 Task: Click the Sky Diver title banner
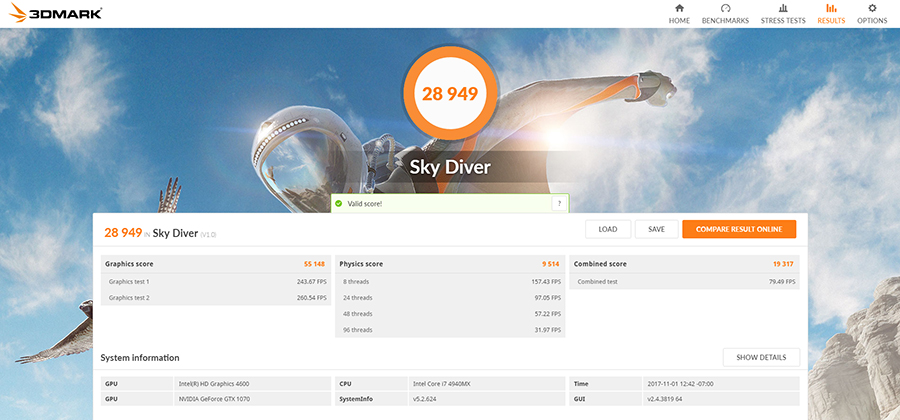[452, 167]
